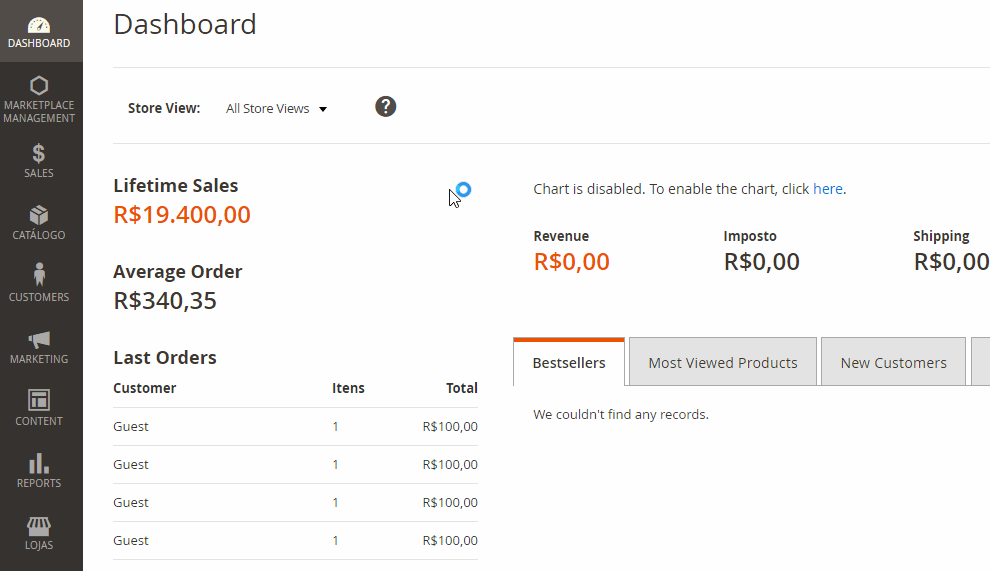Viewport: 990px width, 571px height.
Task: Switch to Most Viewed Products tab
Action: [x=723, y=363]
